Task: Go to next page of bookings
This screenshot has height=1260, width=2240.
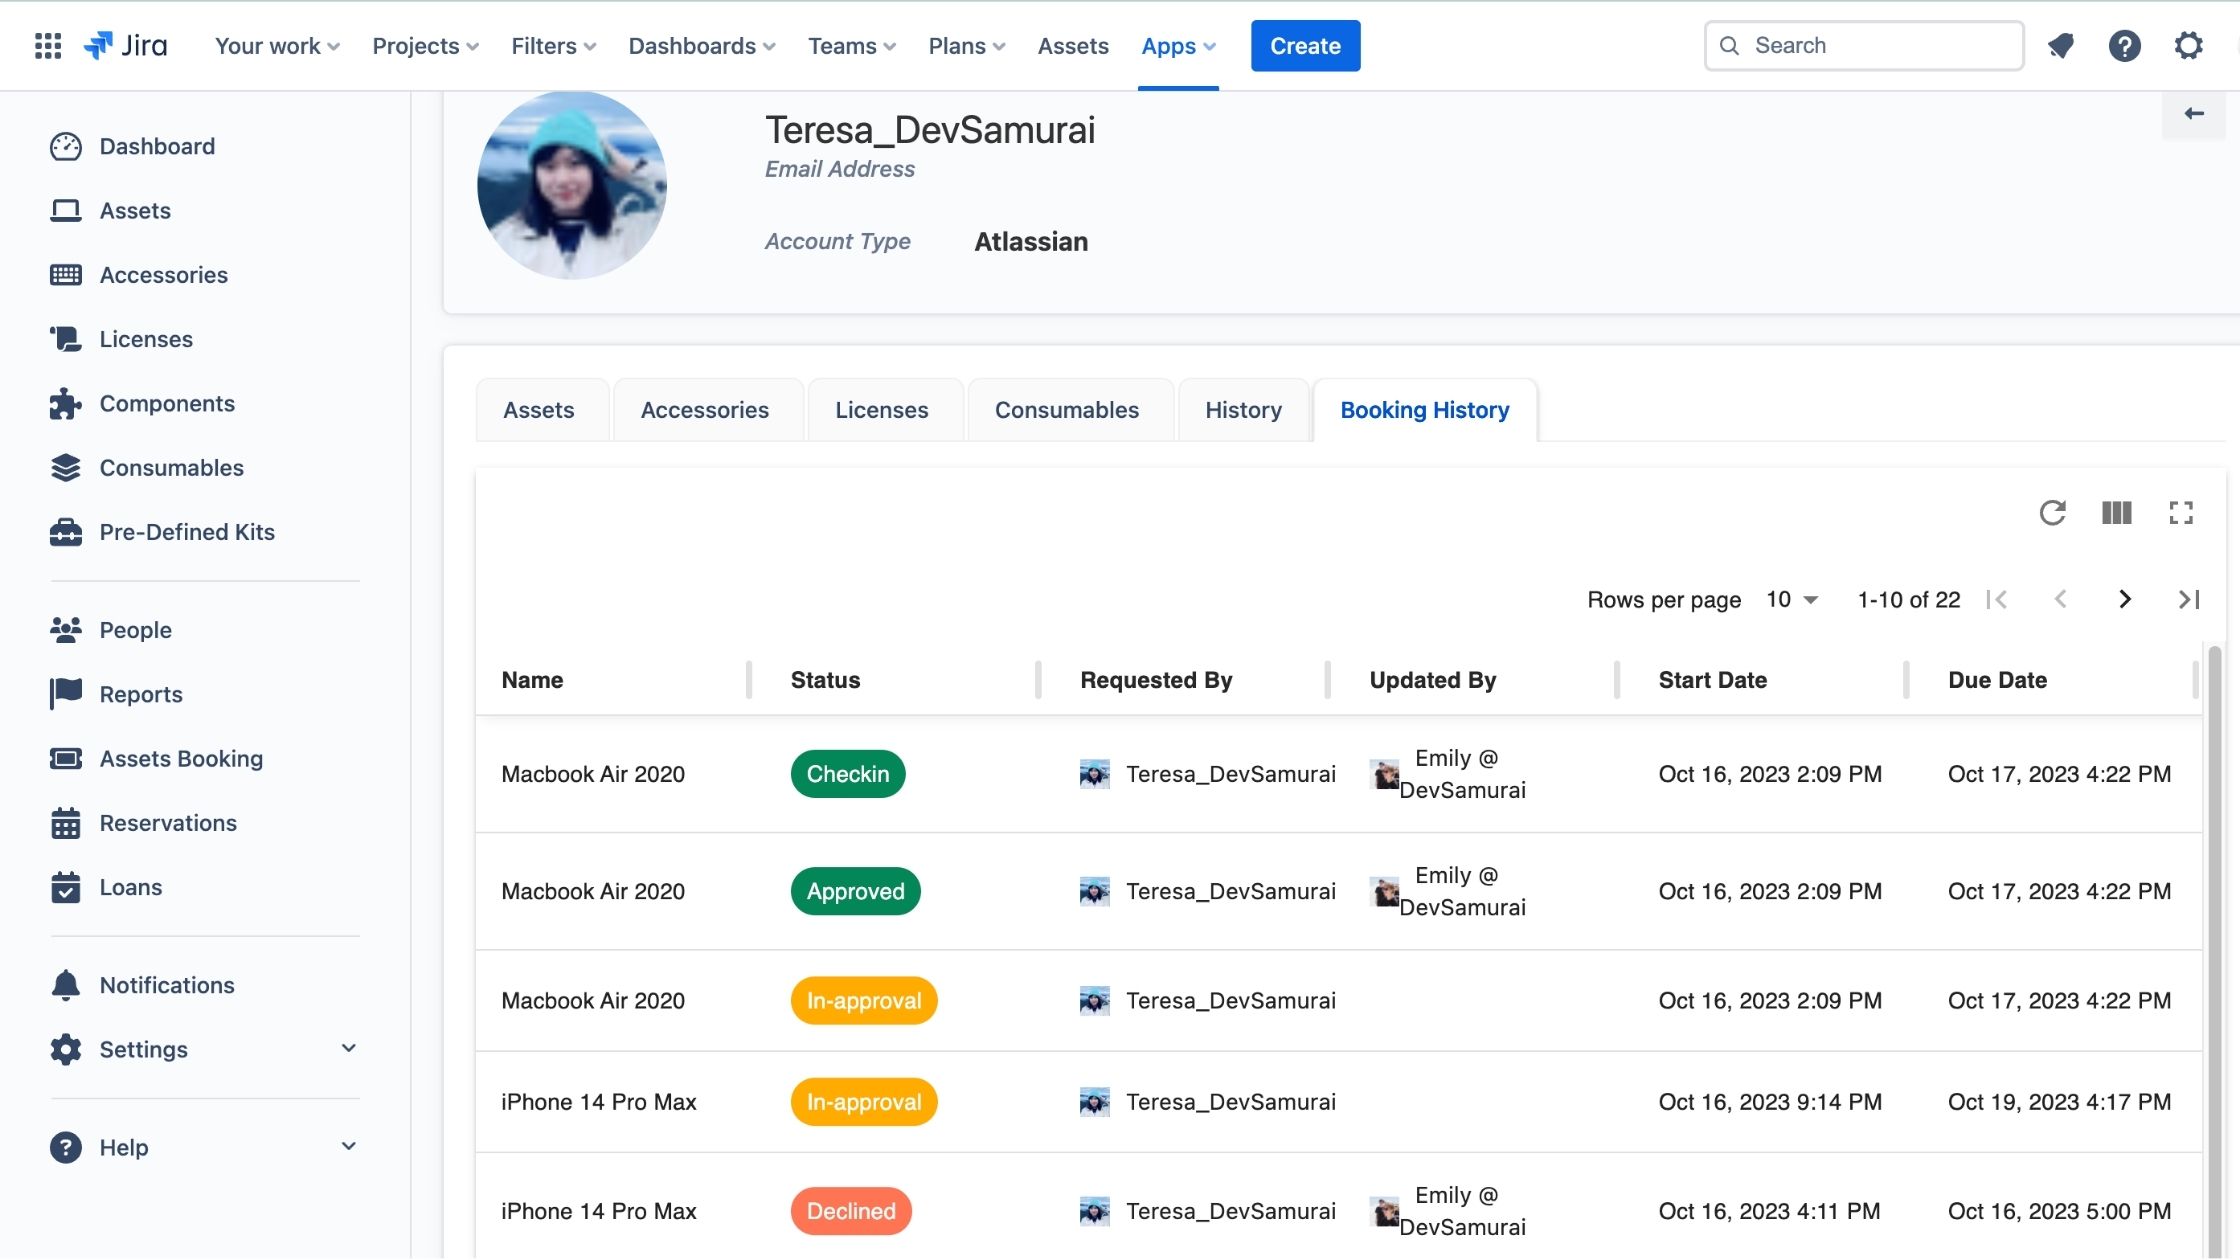Action: 2125,600
